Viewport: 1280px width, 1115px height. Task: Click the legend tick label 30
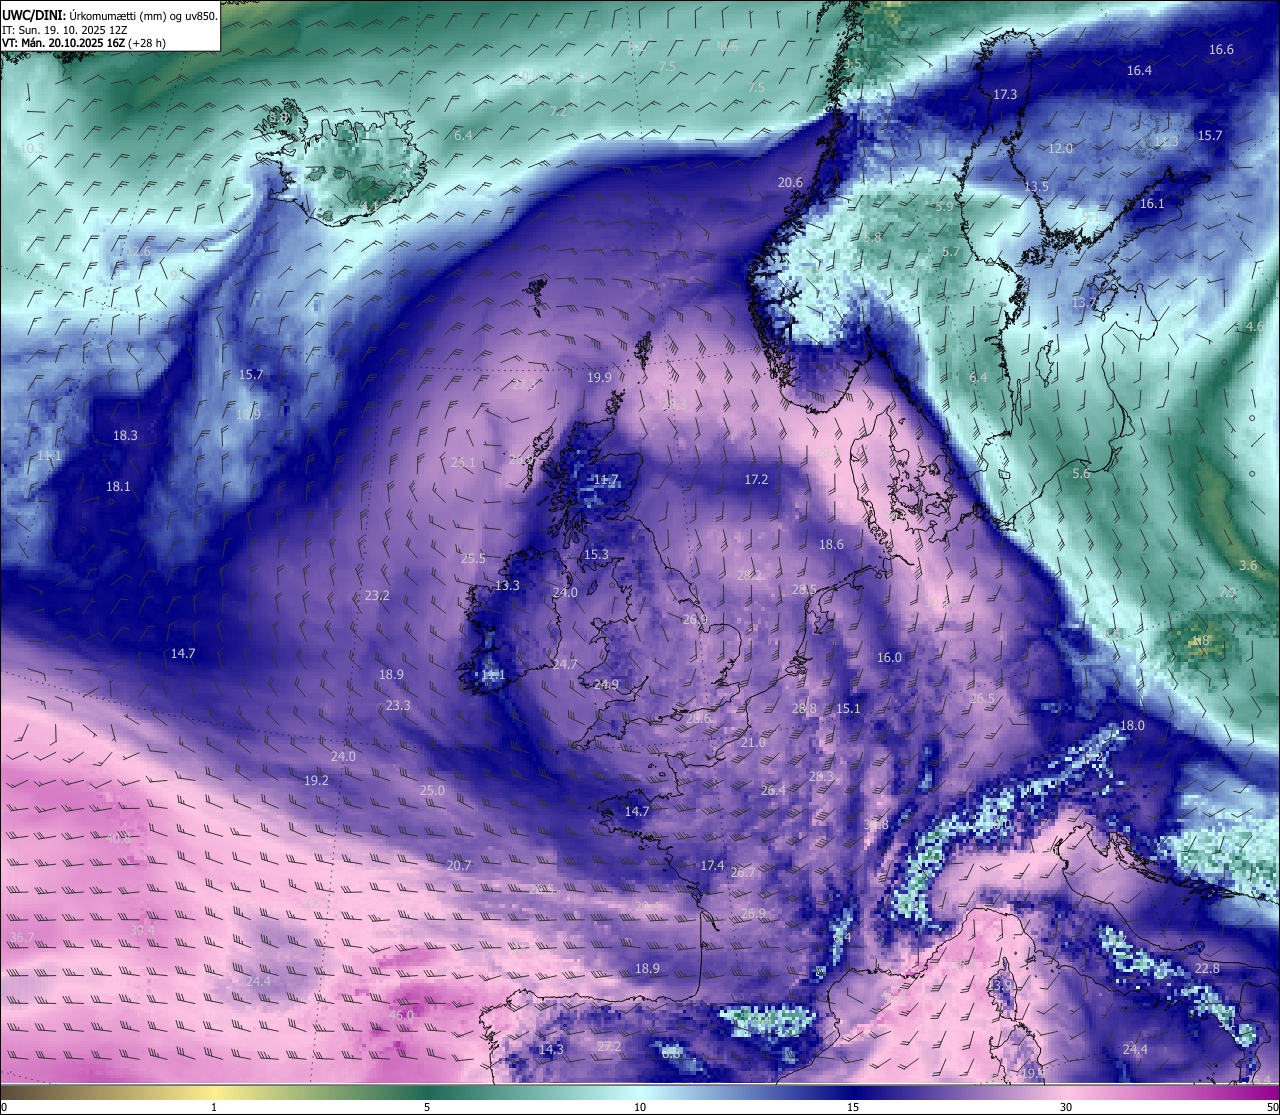click(1066, 1107)
